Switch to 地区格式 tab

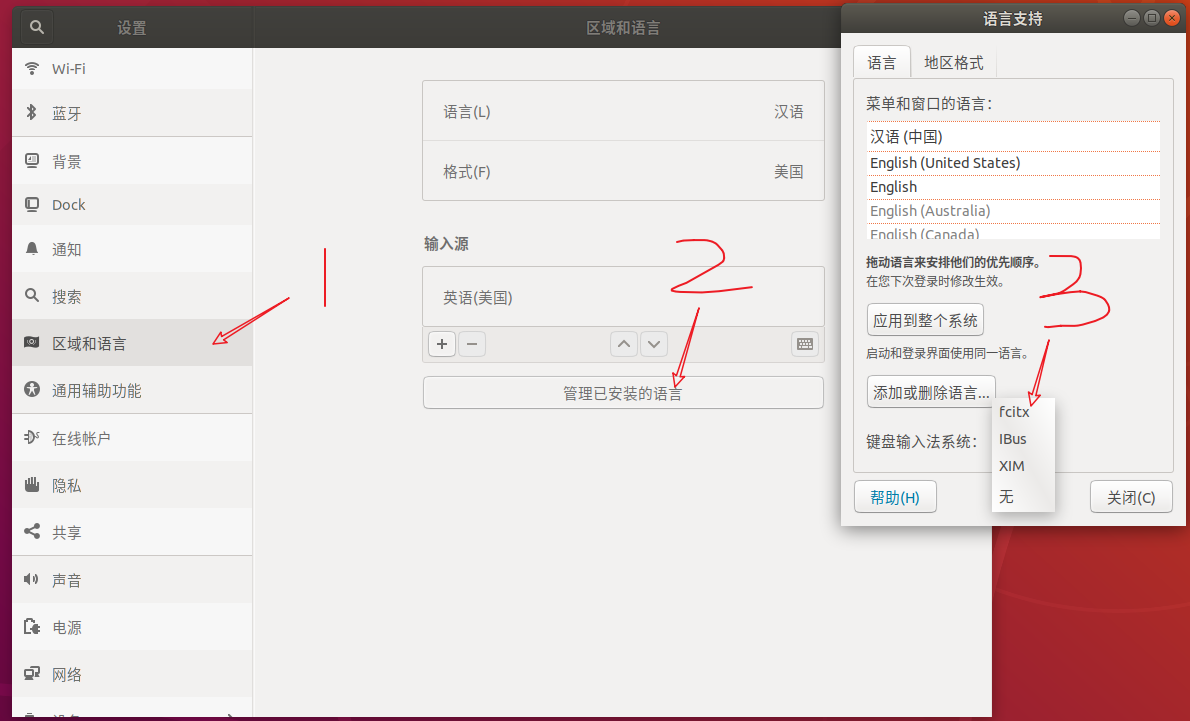coord(954,62)
